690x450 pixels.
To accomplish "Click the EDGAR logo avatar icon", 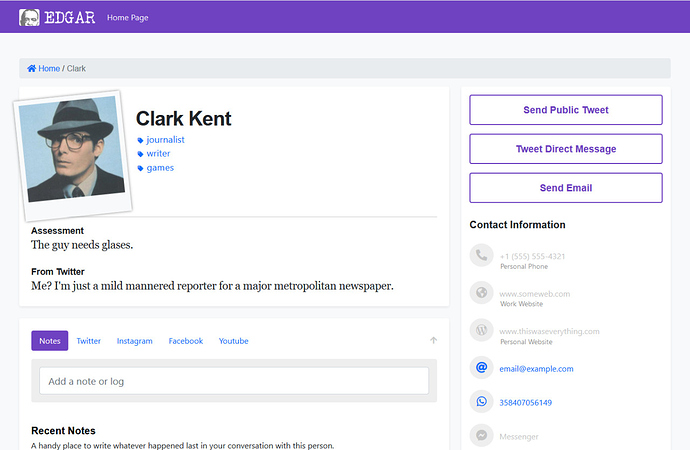I will point(29,18).
